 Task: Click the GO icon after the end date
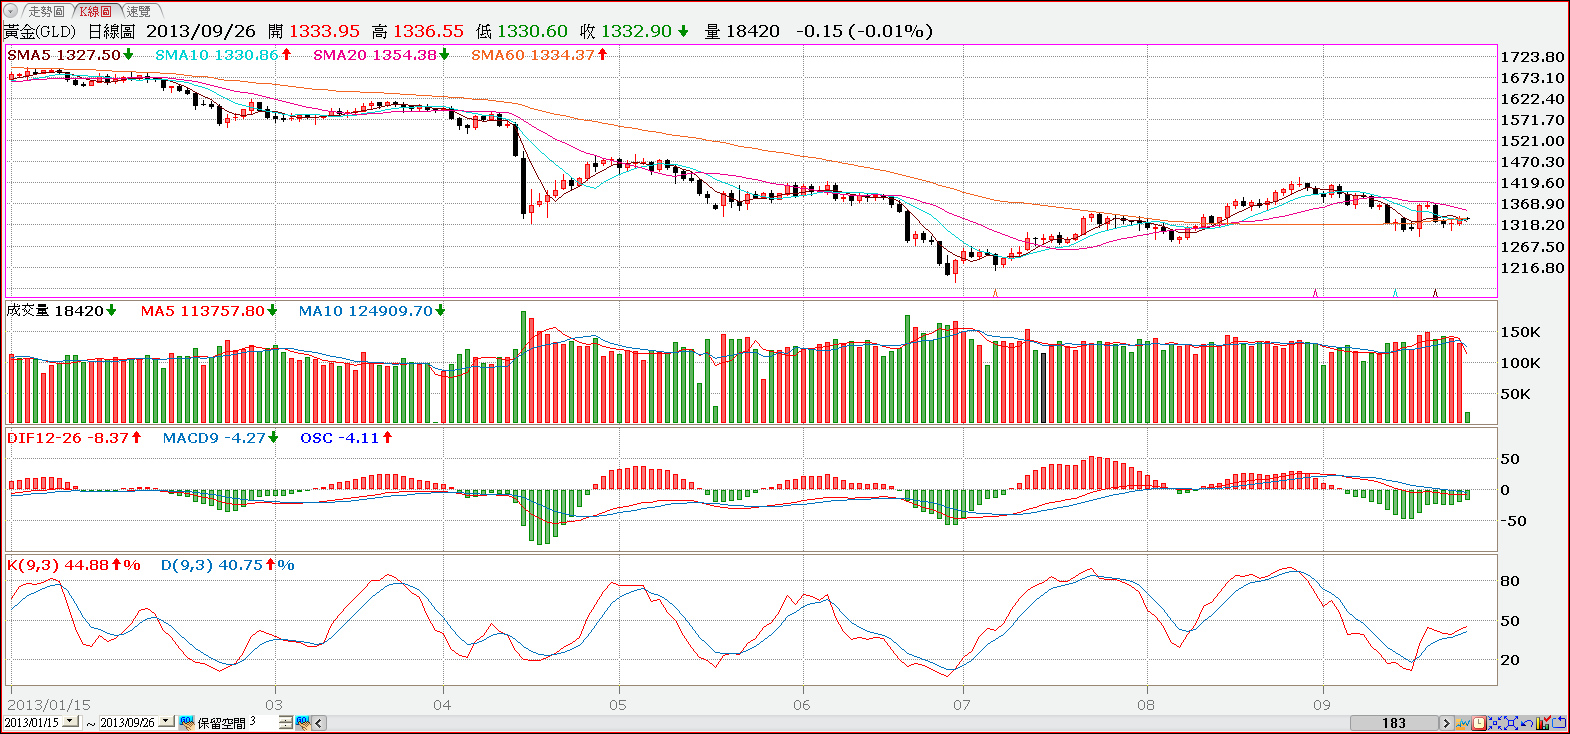(x=187, y=722)
